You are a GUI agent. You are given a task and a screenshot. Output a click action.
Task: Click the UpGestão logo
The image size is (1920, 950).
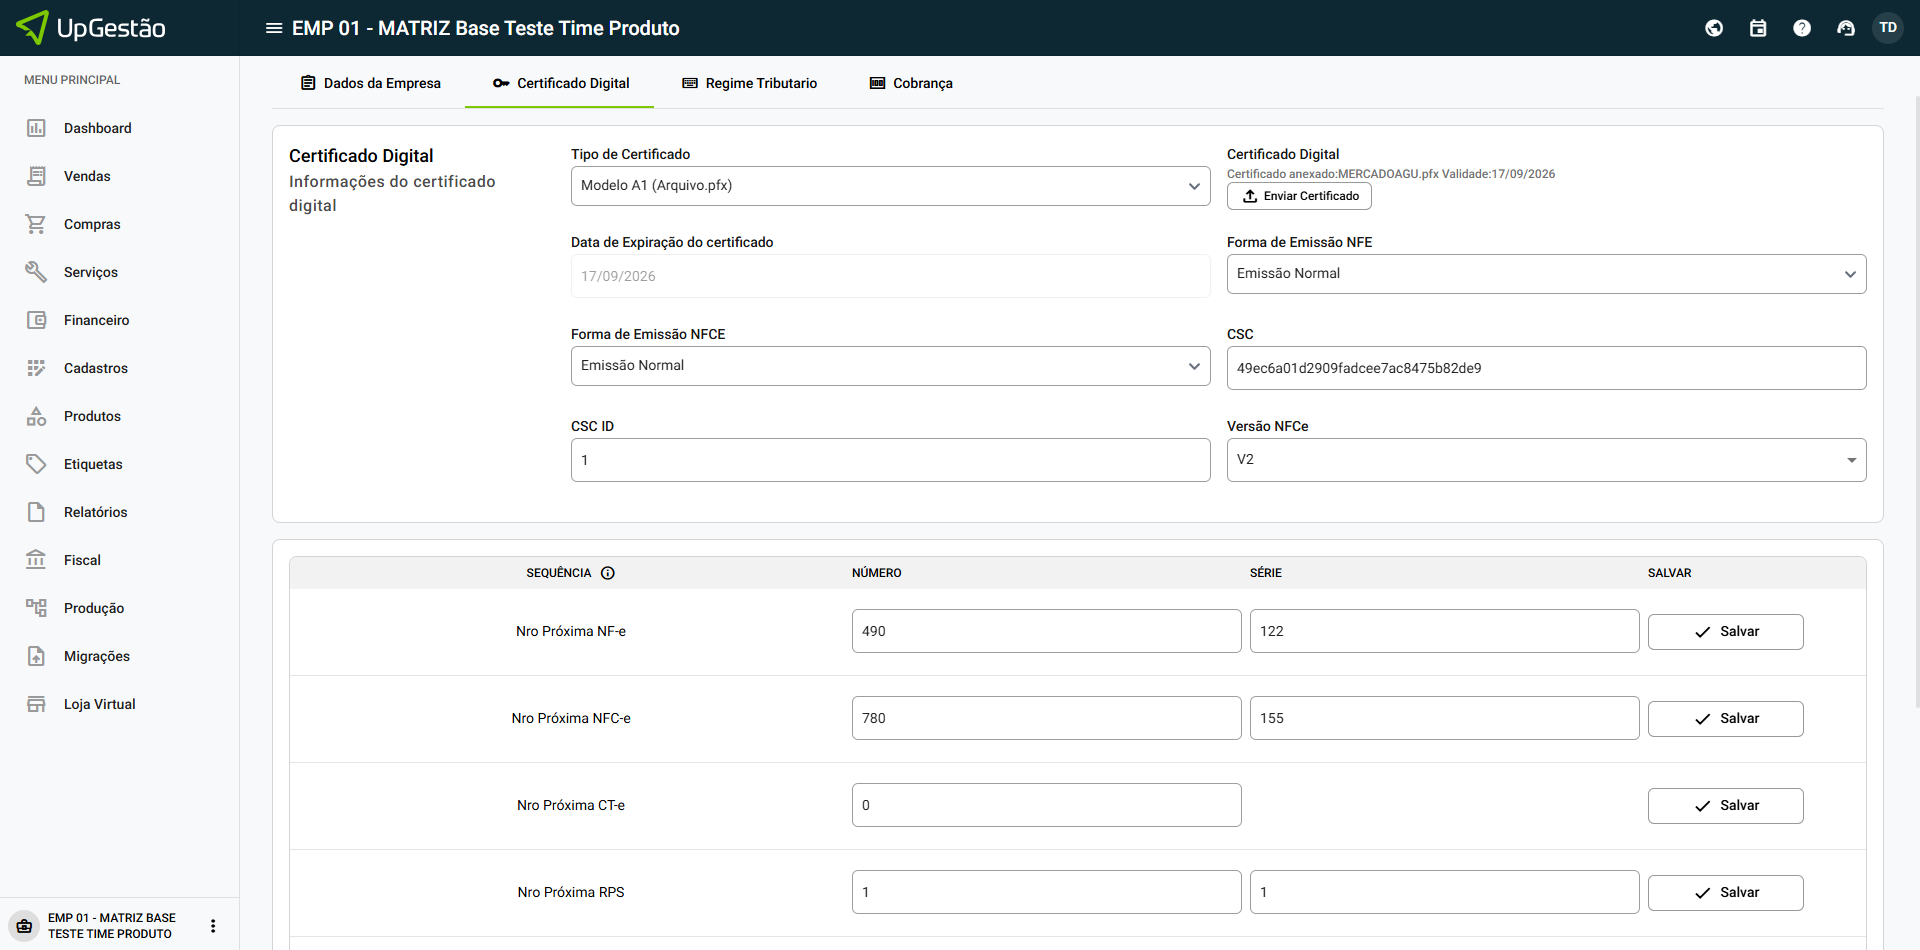point(92,28)
